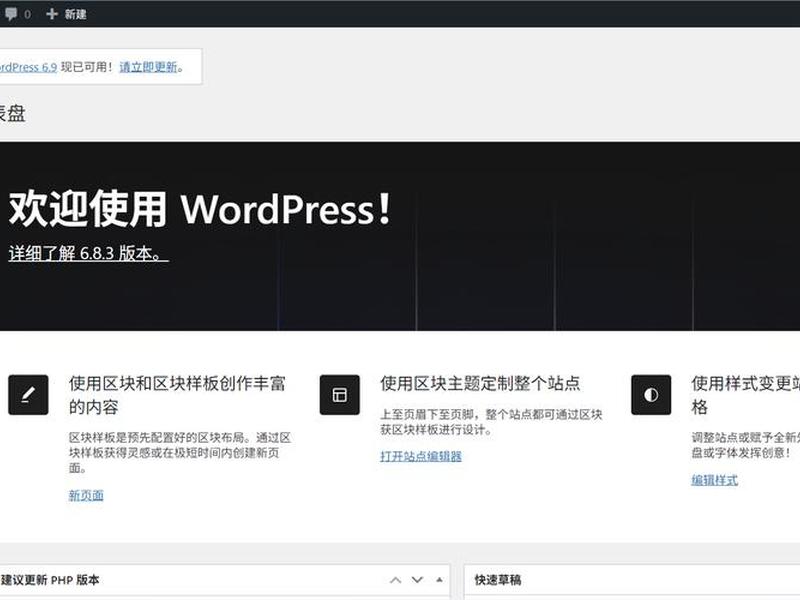Viewport: 800px width, 600px height.
Task: Open the comments bubble icon in admin bar
Action: click(x=10, y=14)
